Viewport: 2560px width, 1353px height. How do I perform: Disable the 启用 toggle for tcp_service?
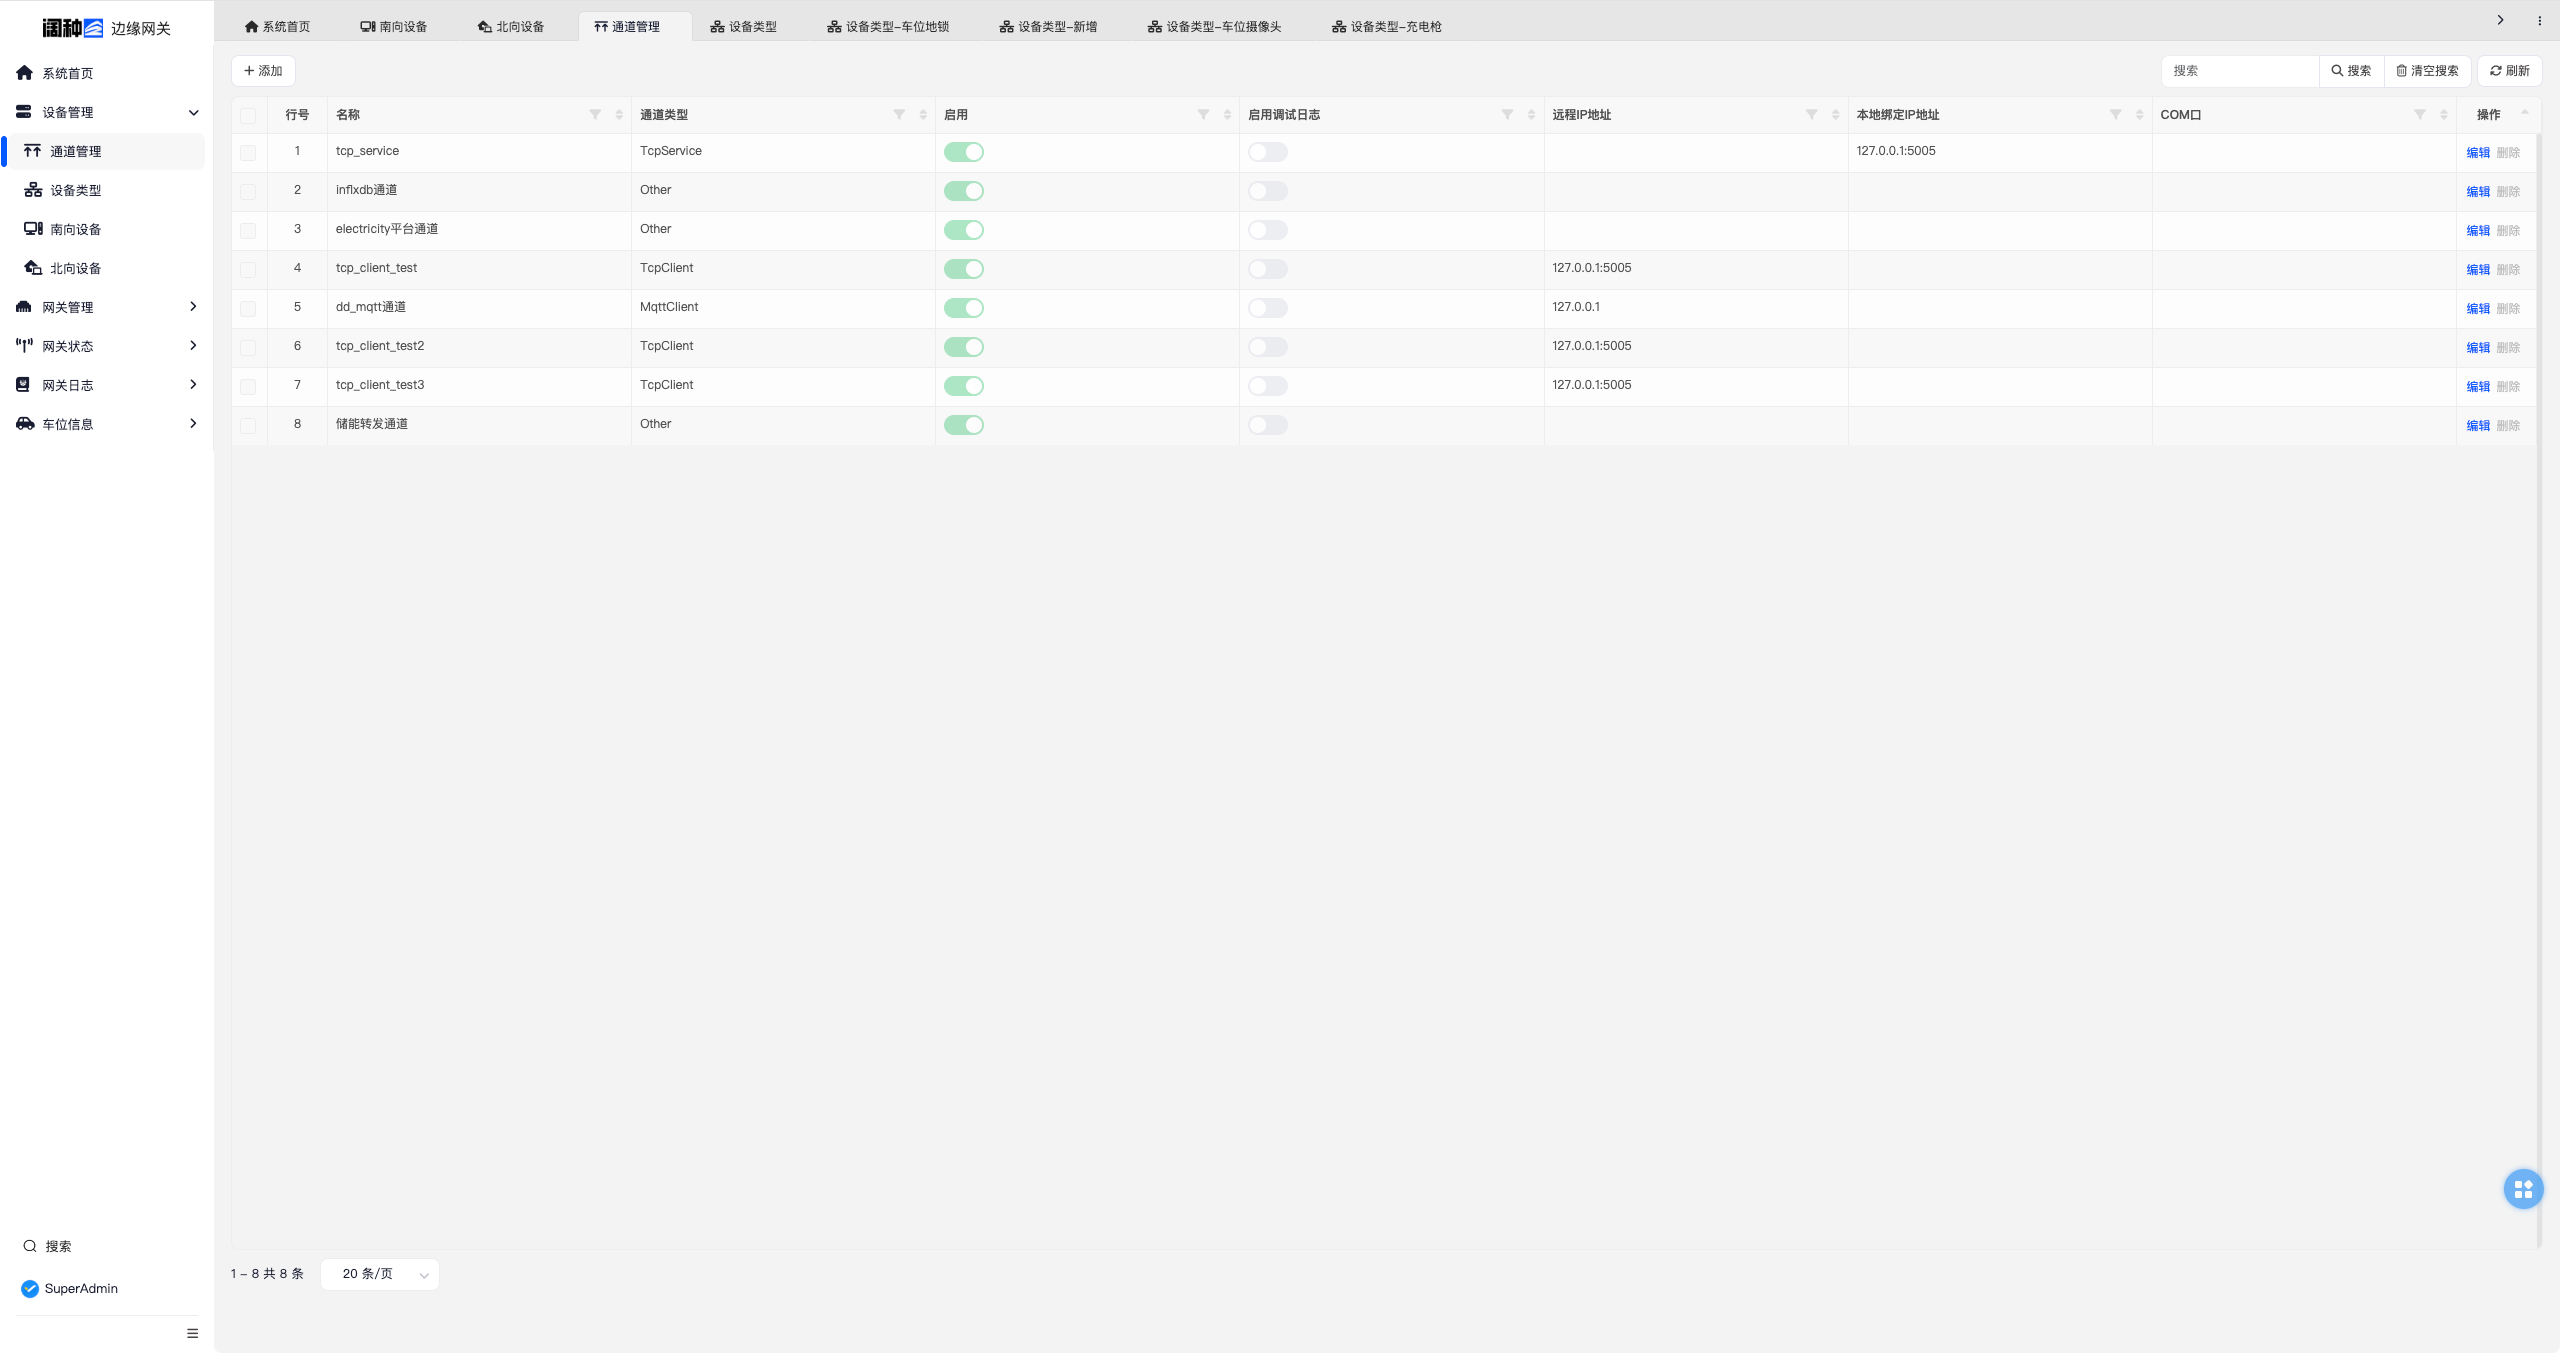[964, 152]
